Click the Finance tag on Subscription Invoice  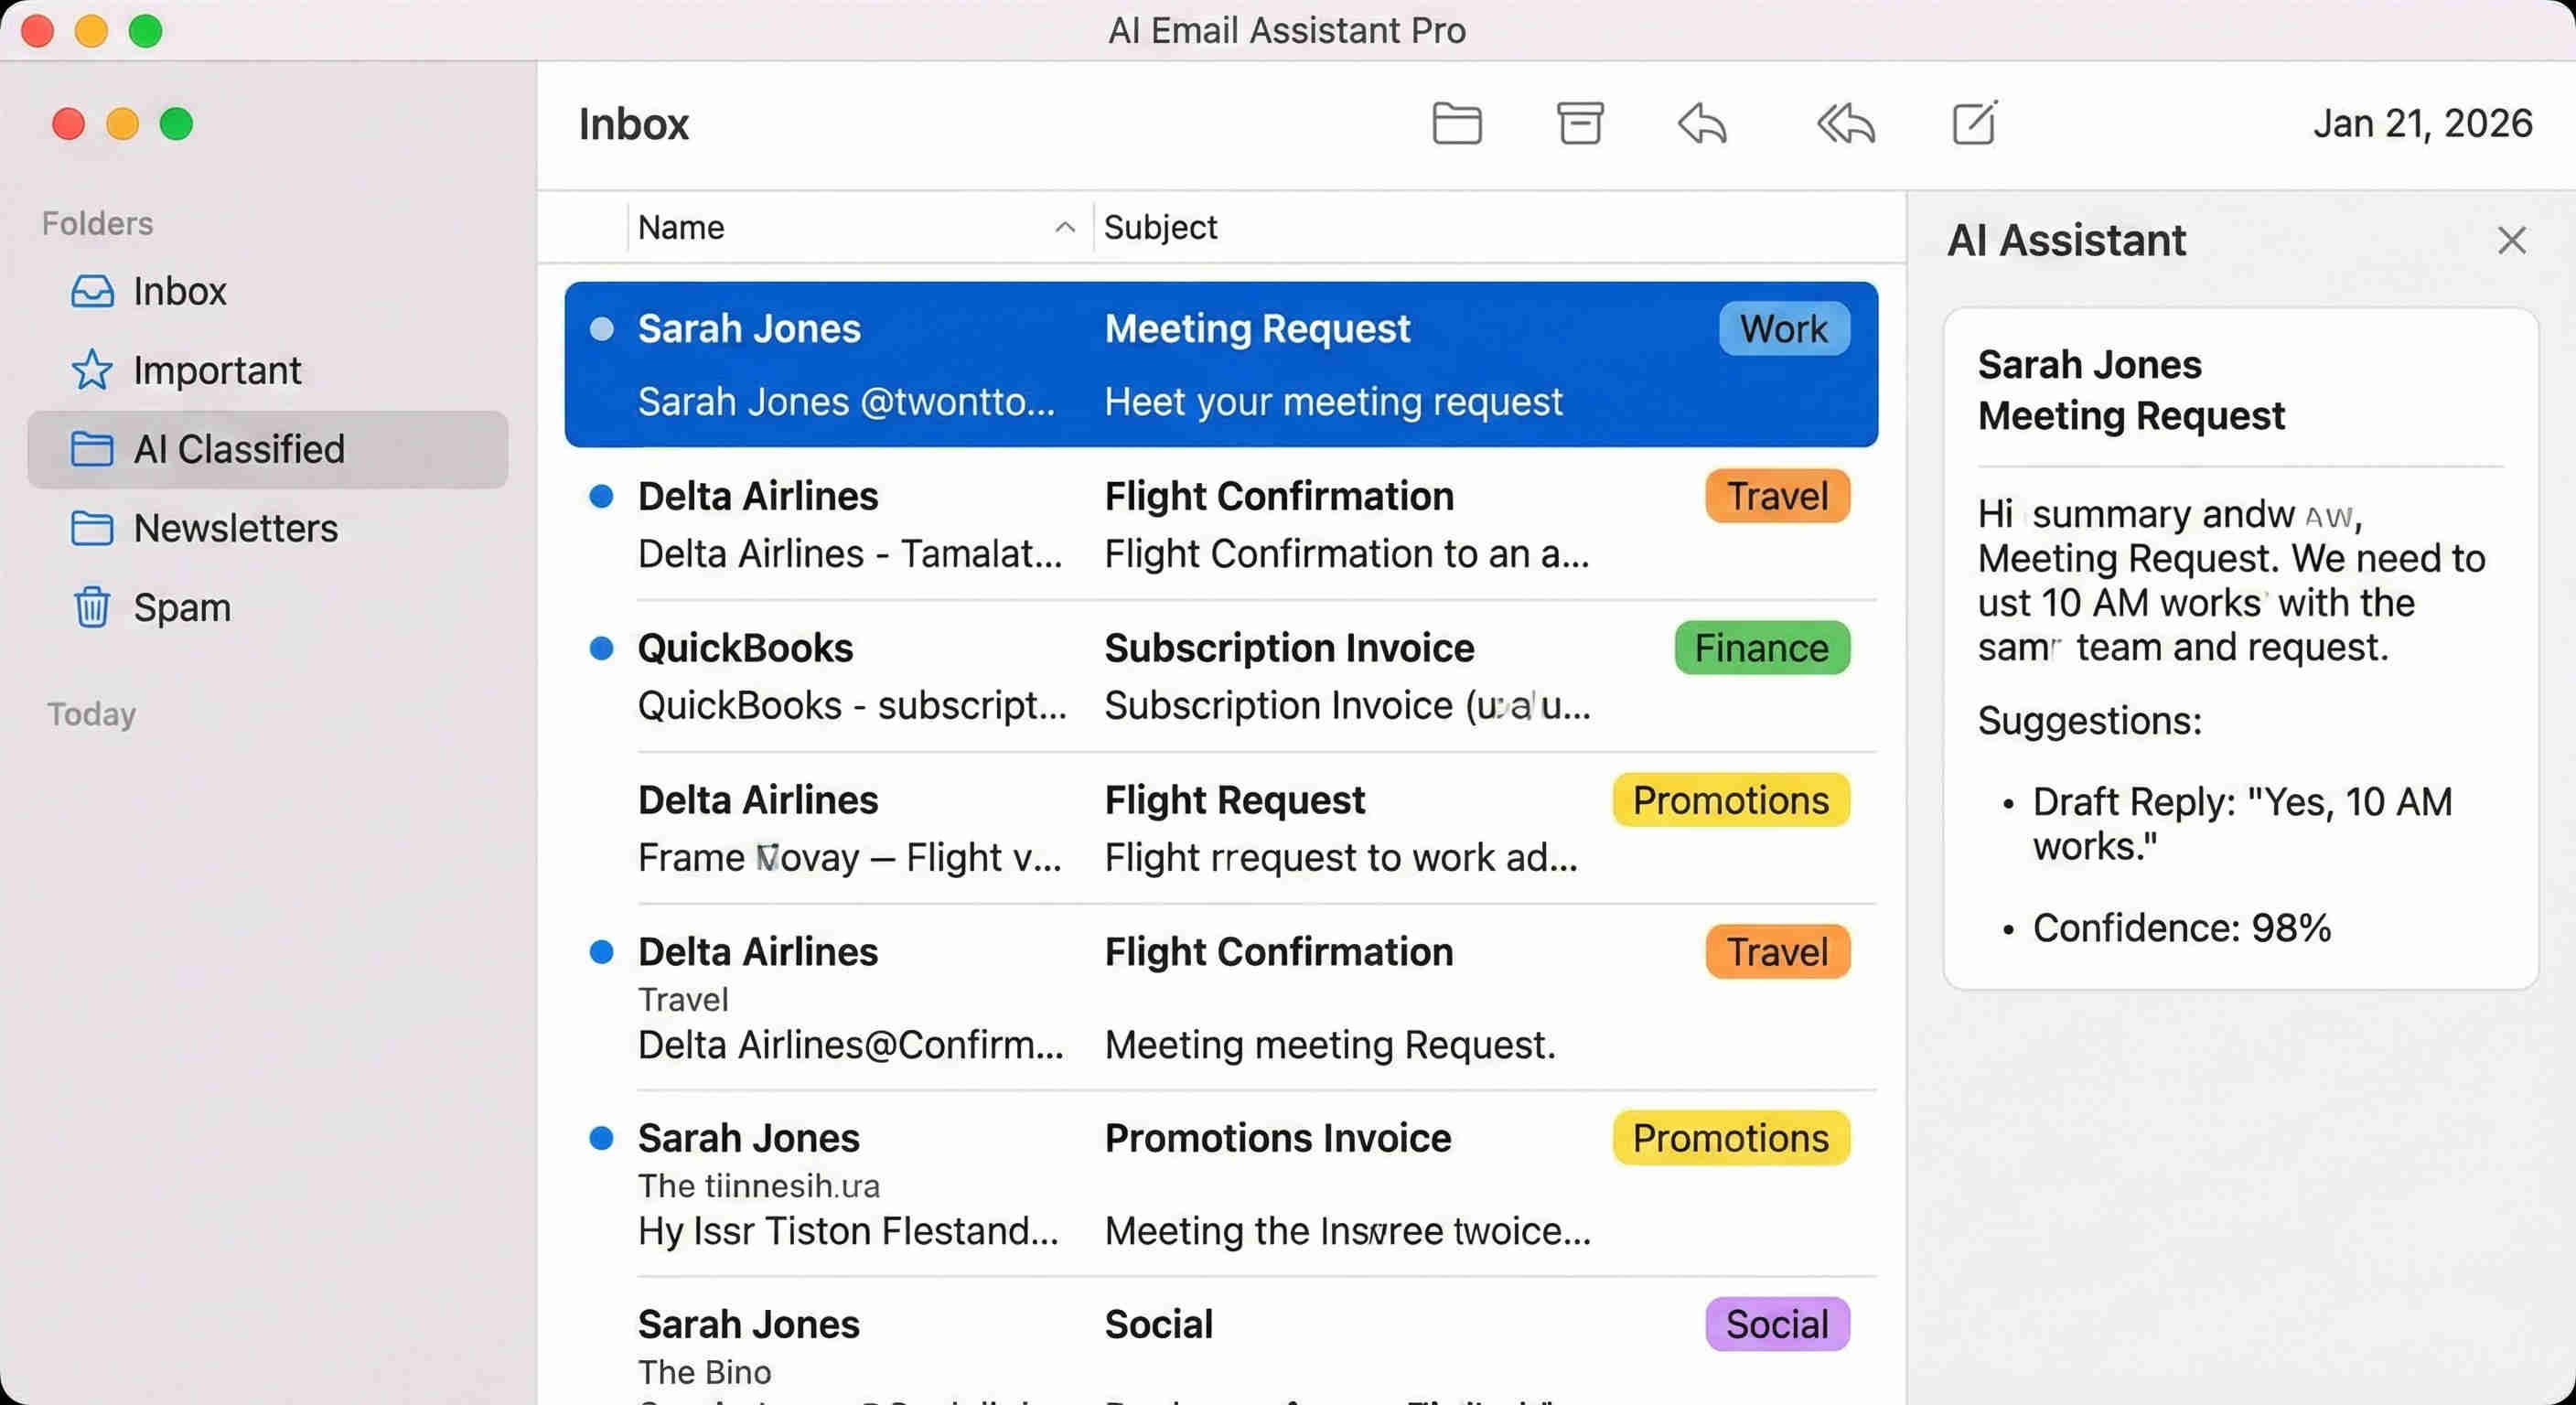point(1762,648)
